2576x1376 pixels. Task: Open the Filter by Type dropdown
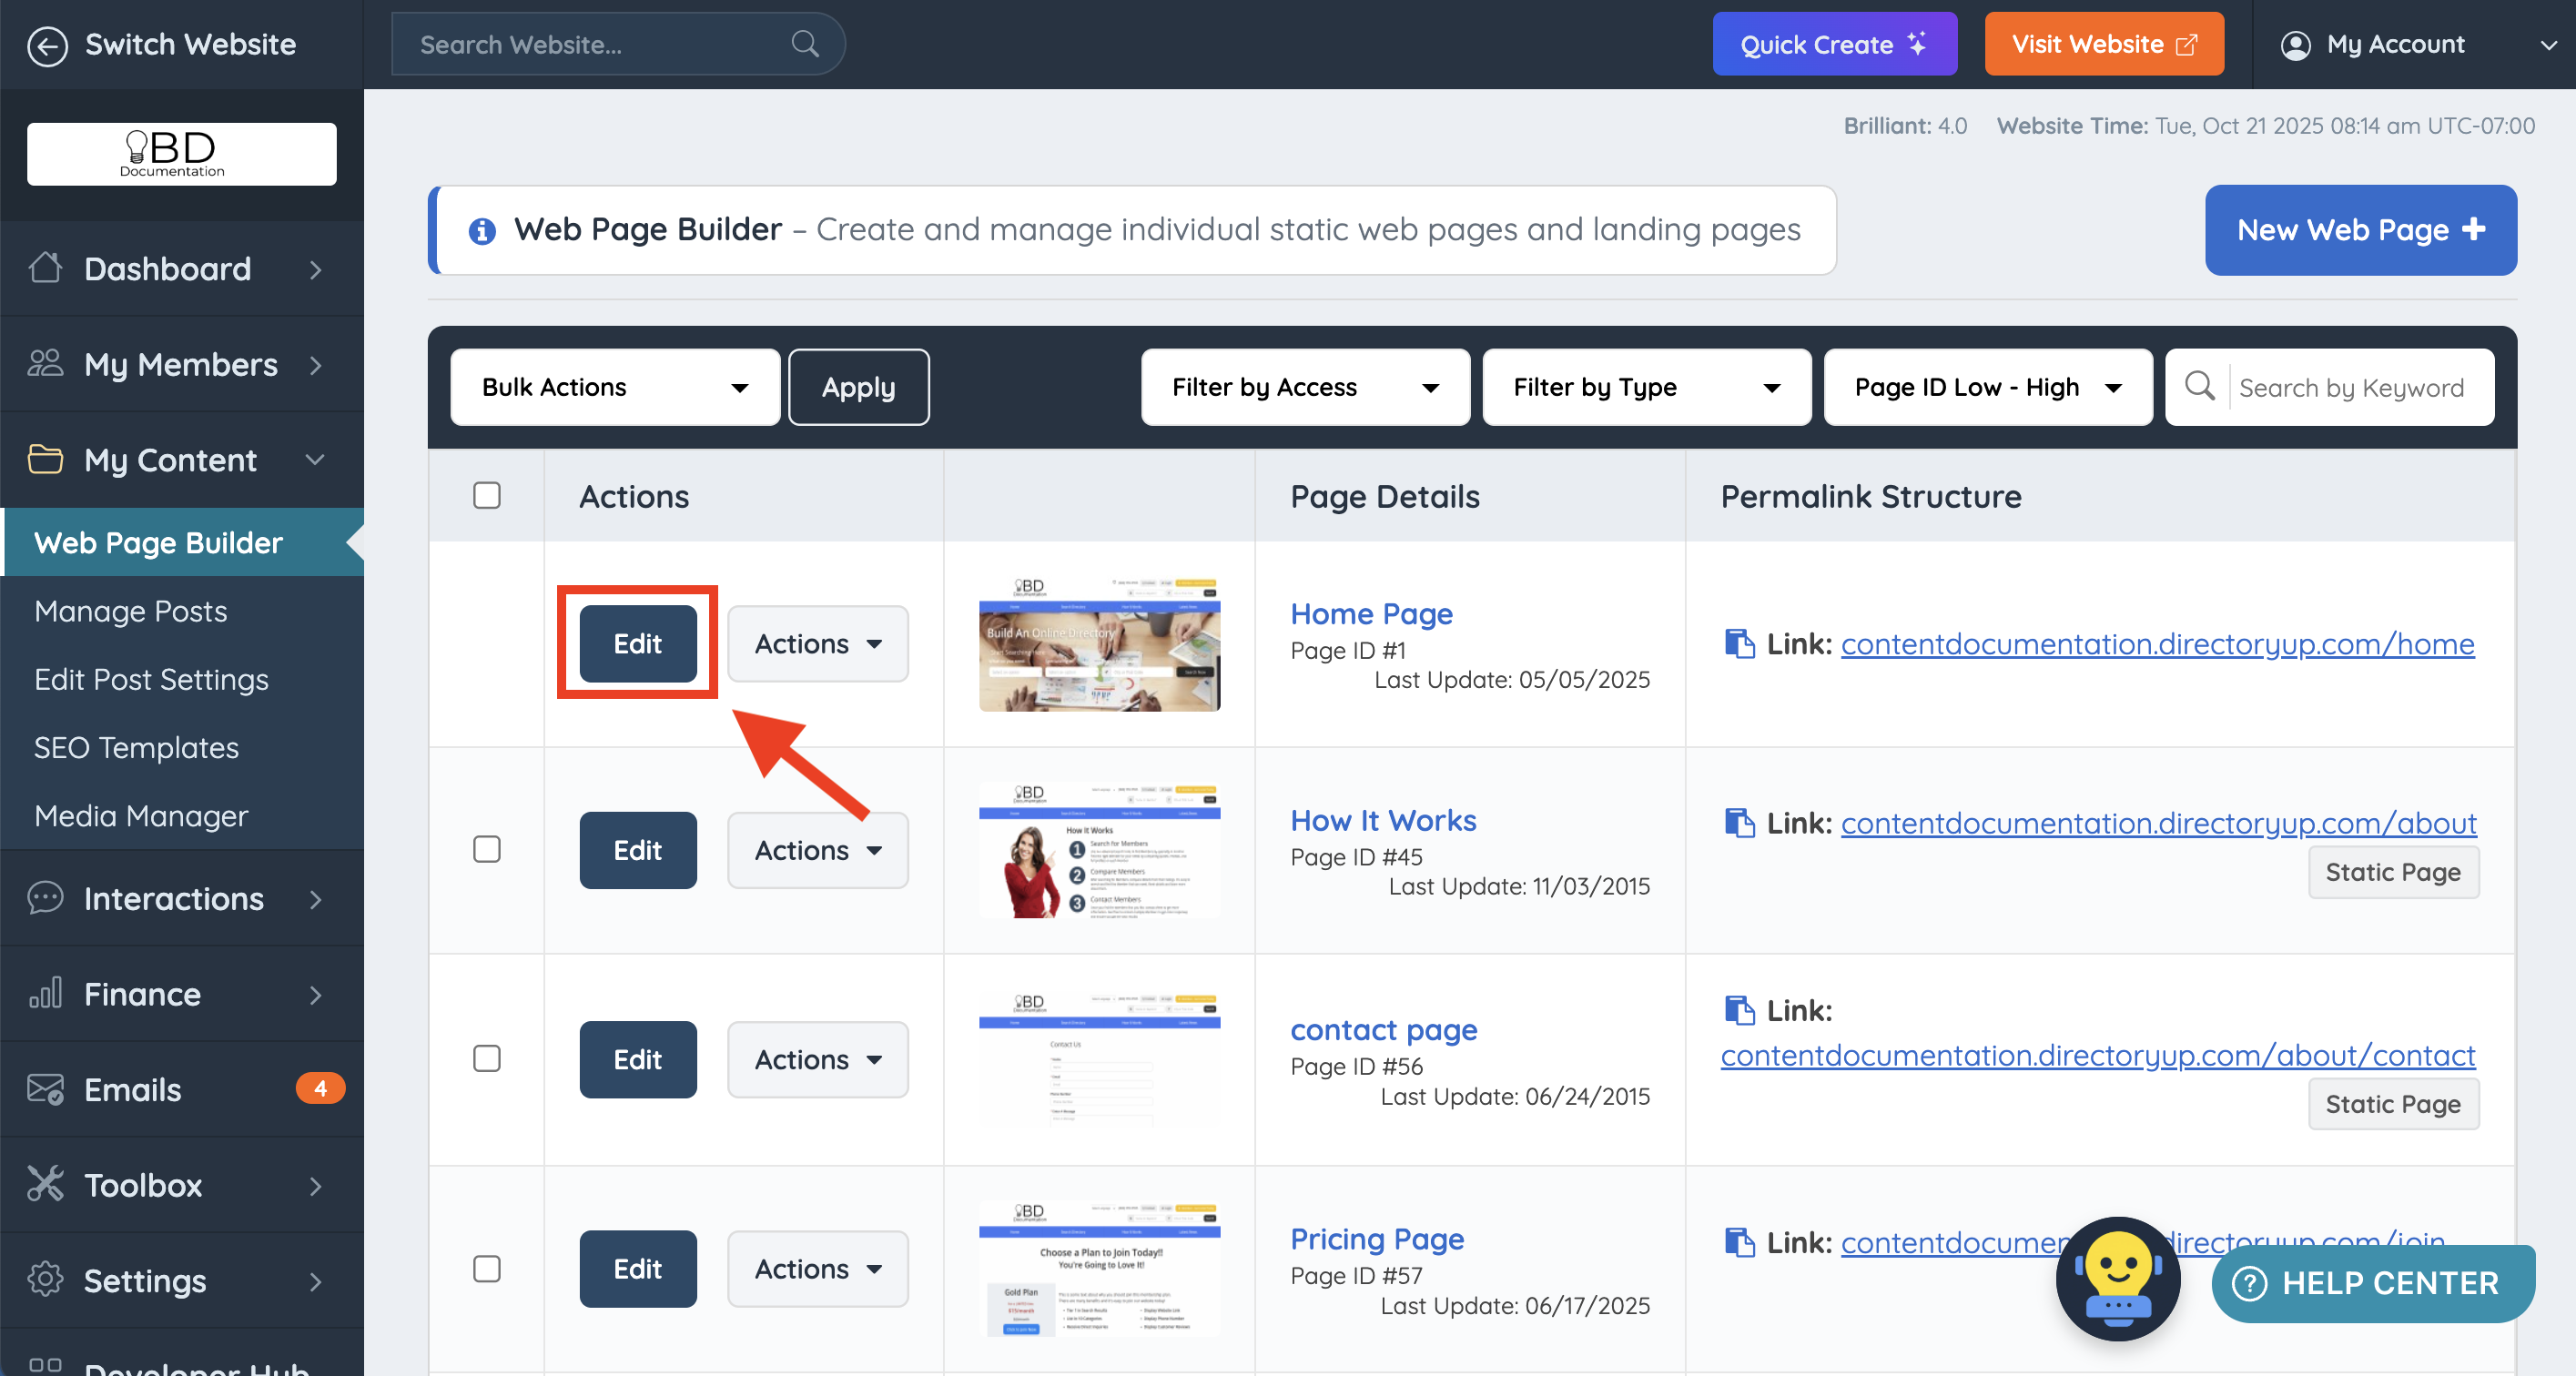[1645, 387]
